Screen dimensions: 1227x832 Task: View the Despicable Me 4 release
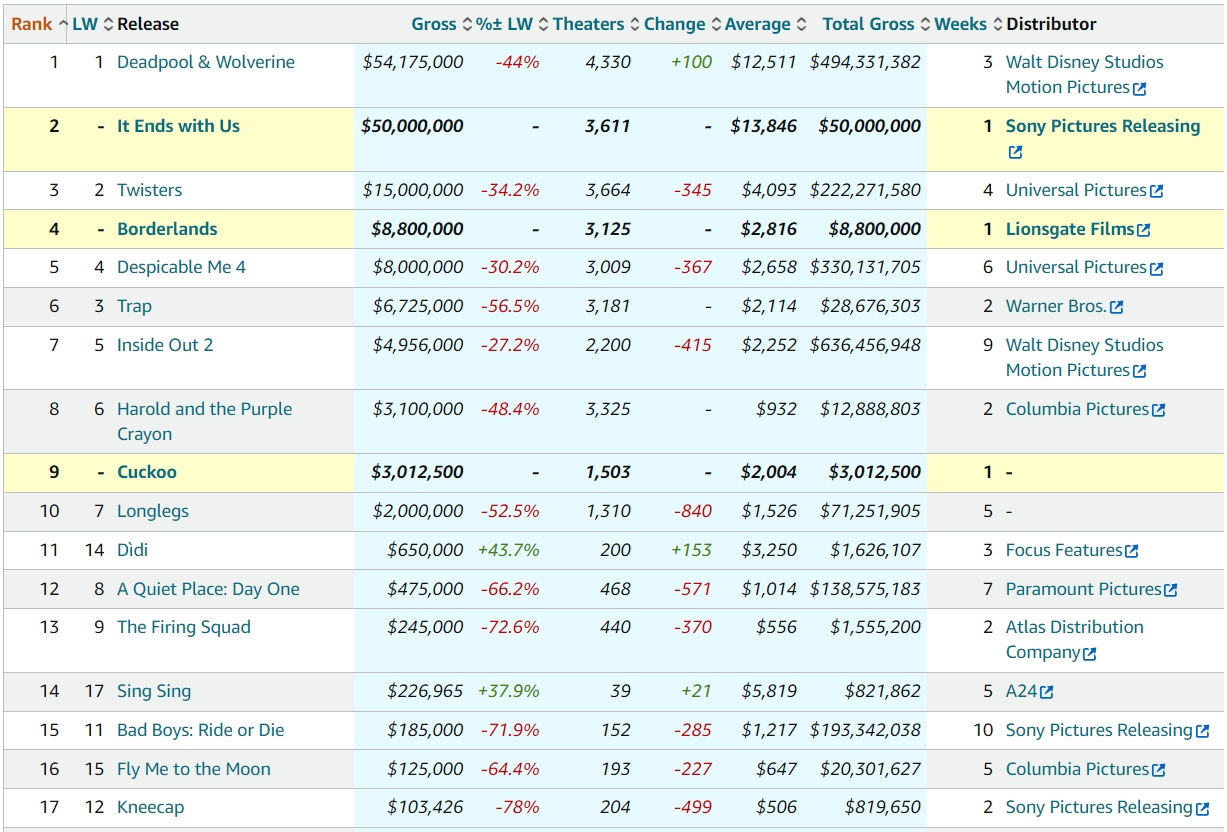pyautogui.click(x=181, y=267)
